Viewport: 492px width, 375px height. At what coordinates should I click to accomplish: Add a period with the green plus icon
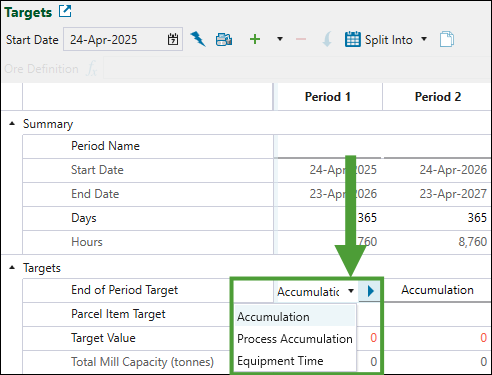tap(255, 39)
